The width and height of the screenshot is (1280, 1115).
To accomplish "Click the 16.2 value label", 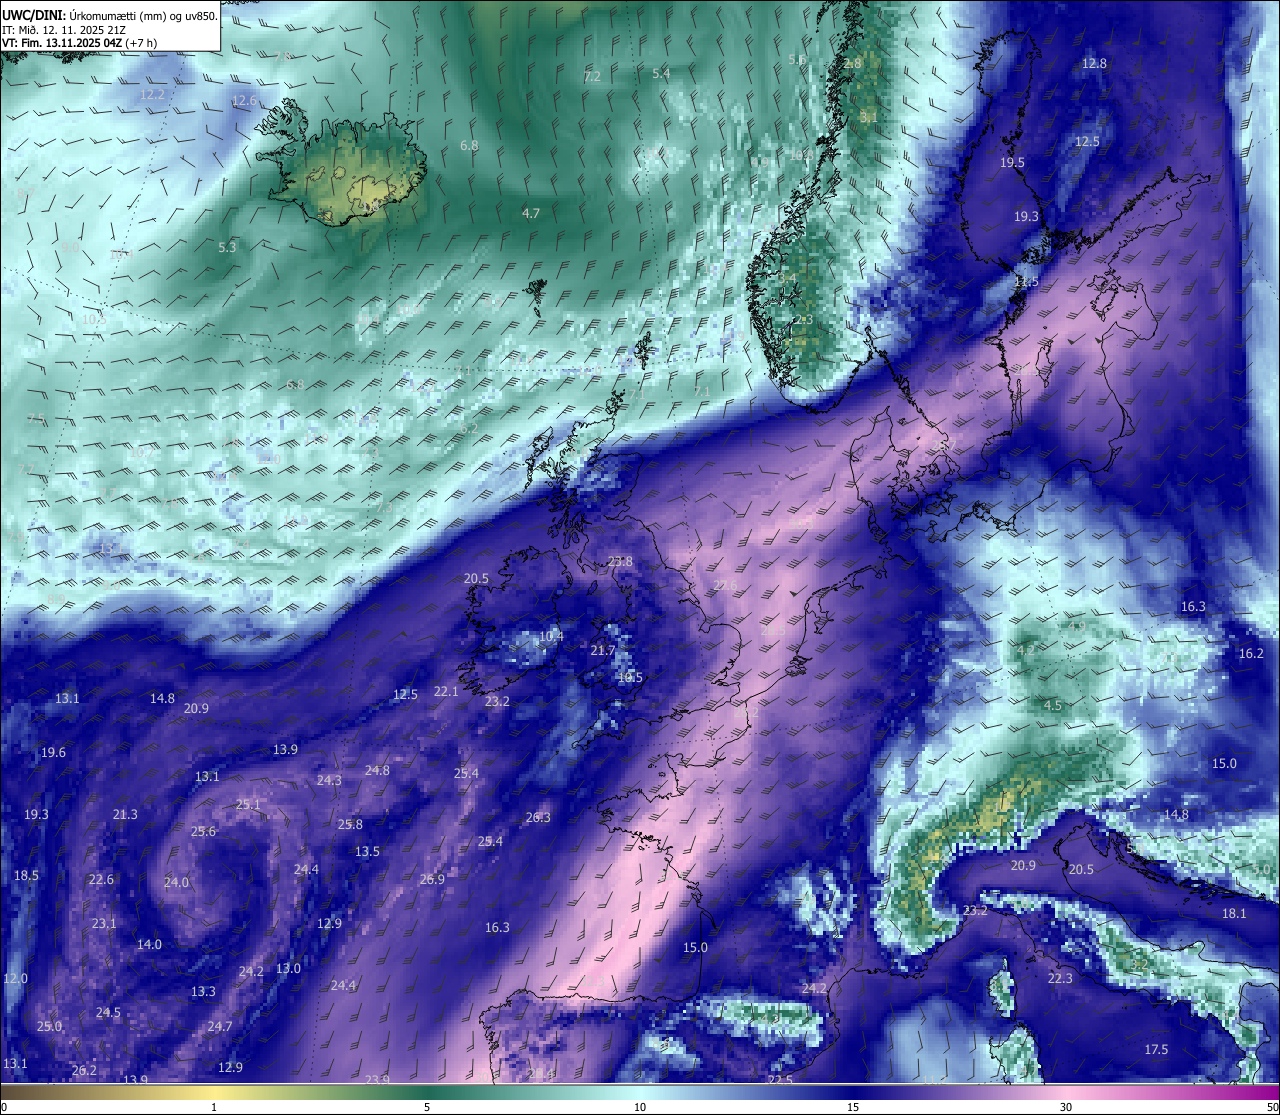I will (x=1251, y=654).
